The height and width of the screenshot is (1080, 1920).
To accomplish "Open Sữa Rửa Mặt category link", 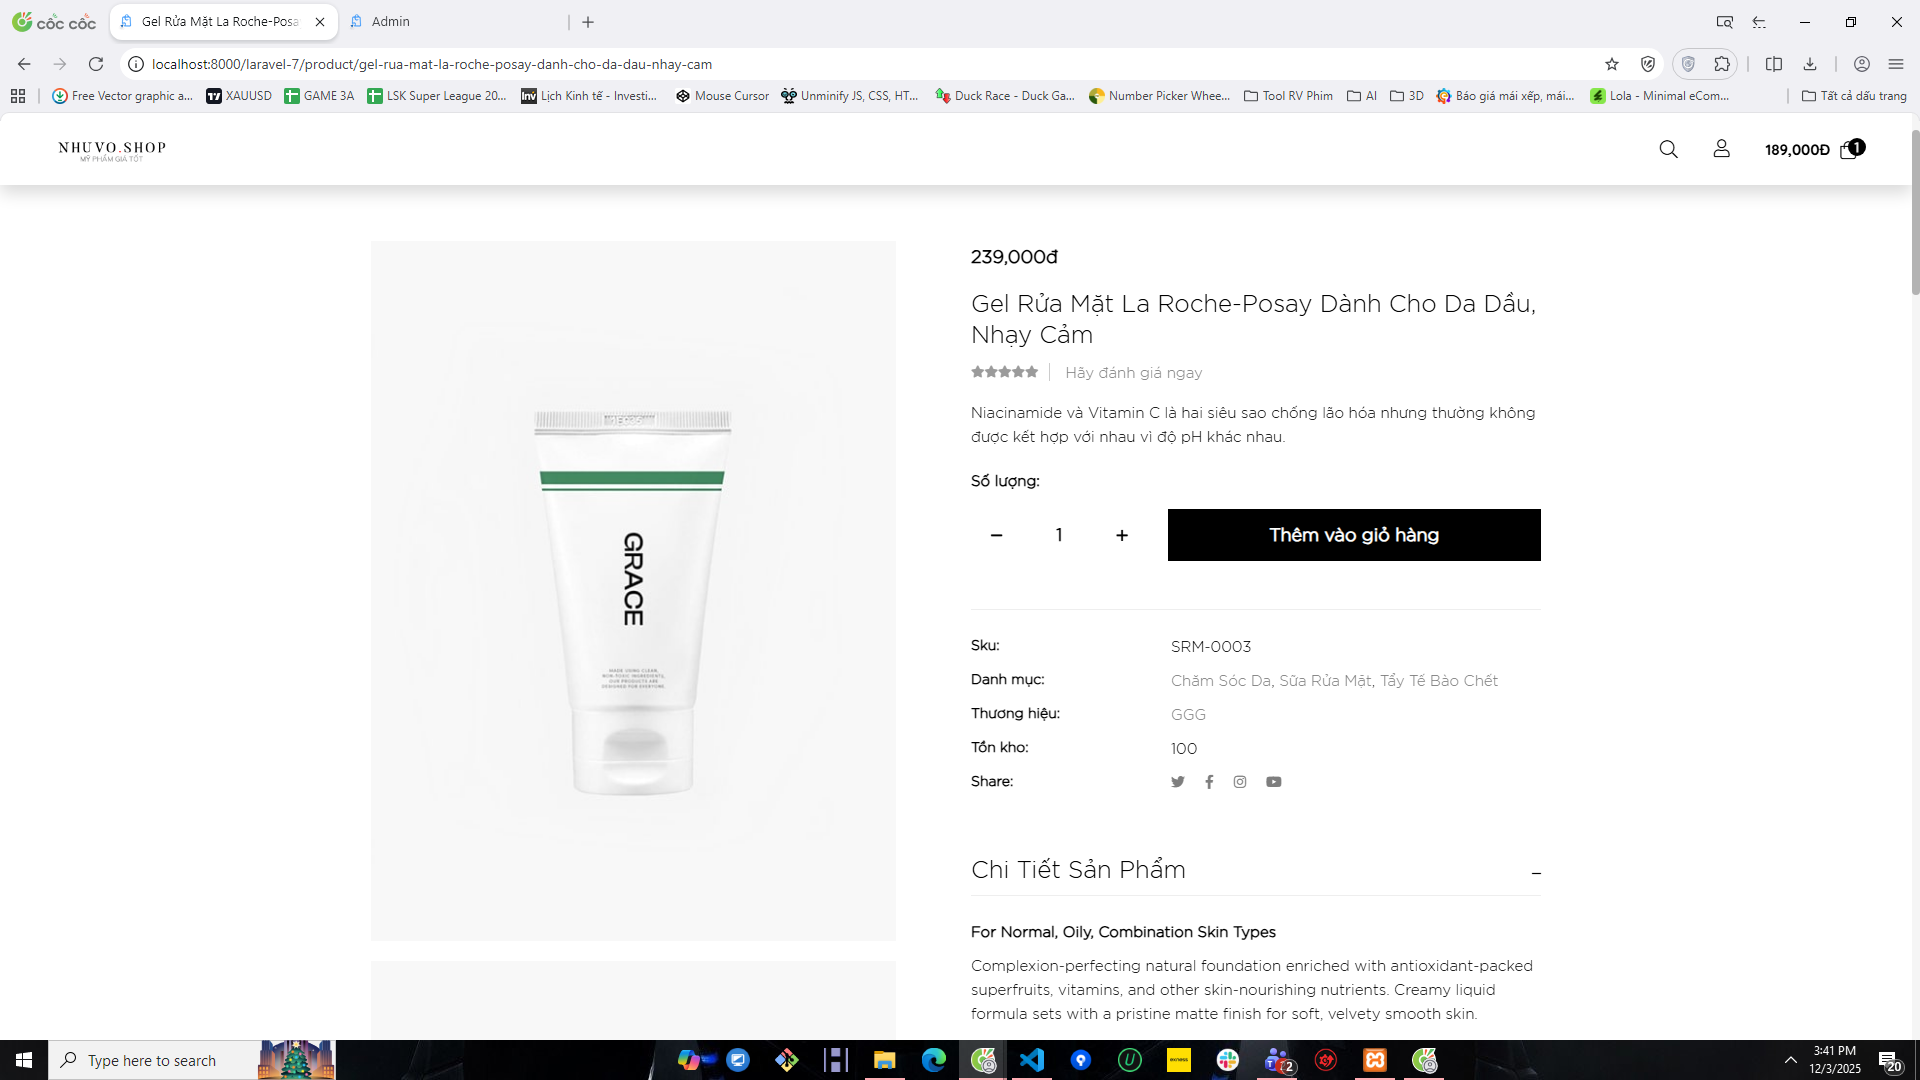I will tap(1326, 681).
